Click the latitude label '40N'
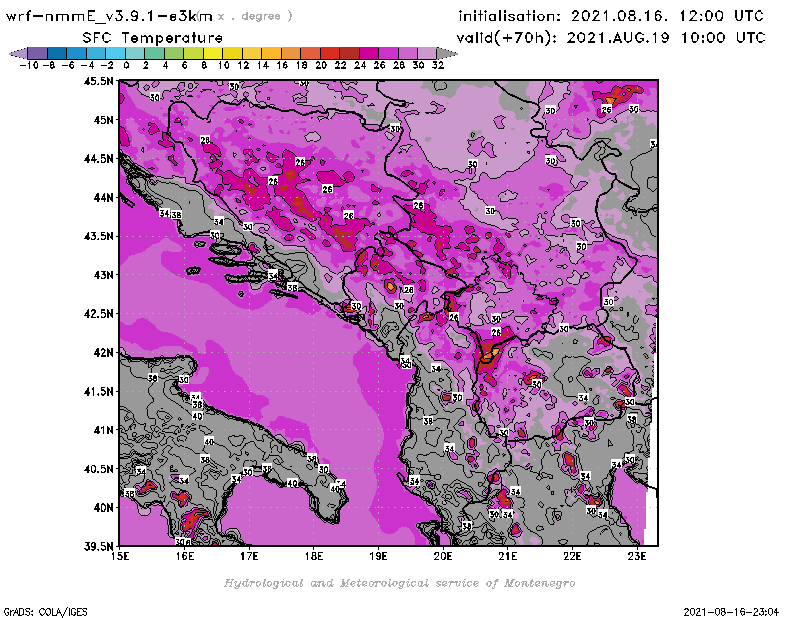800x618 pixels. (x=103, y=507)
